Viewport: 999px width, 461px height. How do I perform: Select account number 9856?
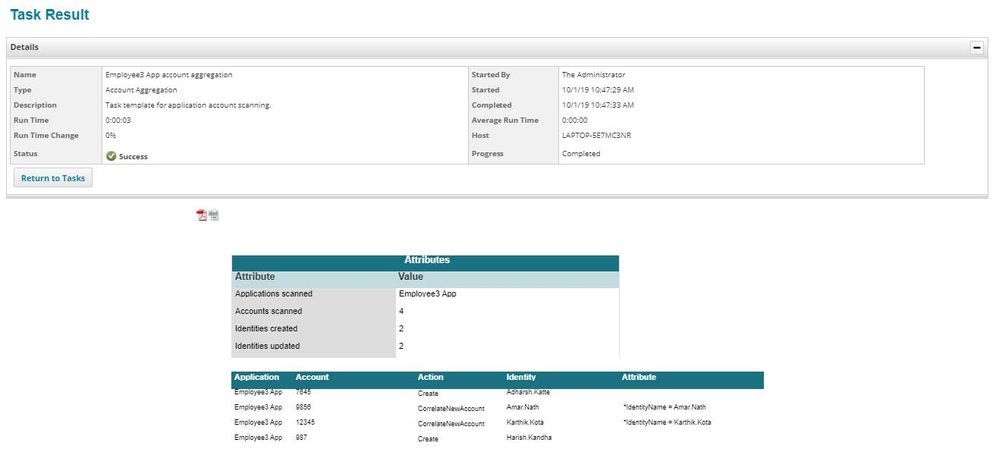(303, 407)
